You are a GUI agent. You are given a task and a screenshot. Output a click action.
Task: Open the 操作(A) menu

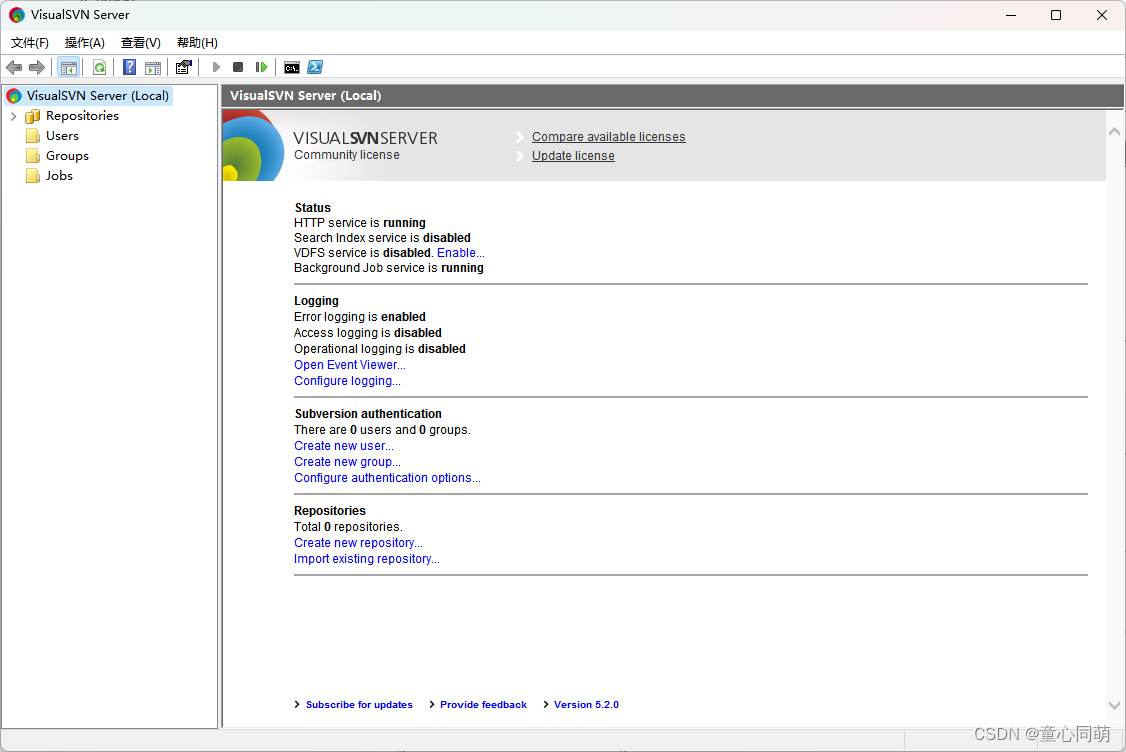tap(85, 42)
